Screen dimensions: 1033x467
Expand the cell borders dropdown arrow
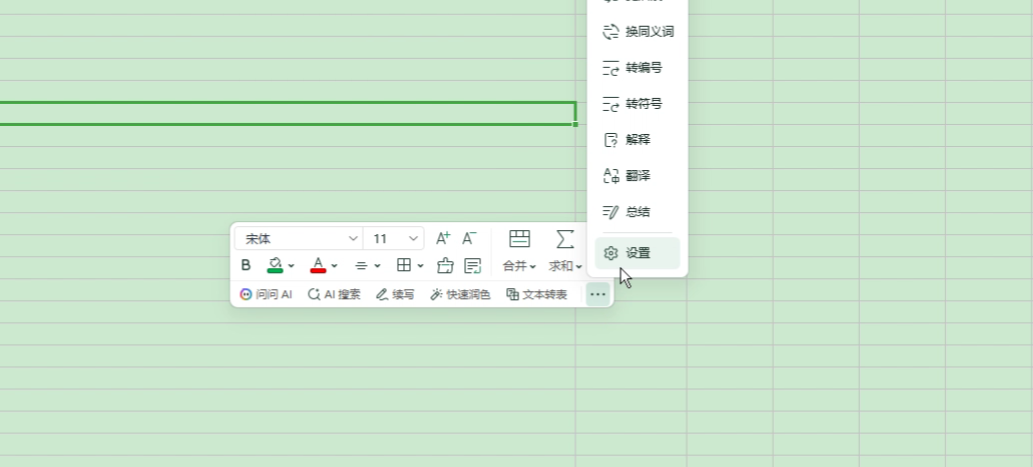421,266
